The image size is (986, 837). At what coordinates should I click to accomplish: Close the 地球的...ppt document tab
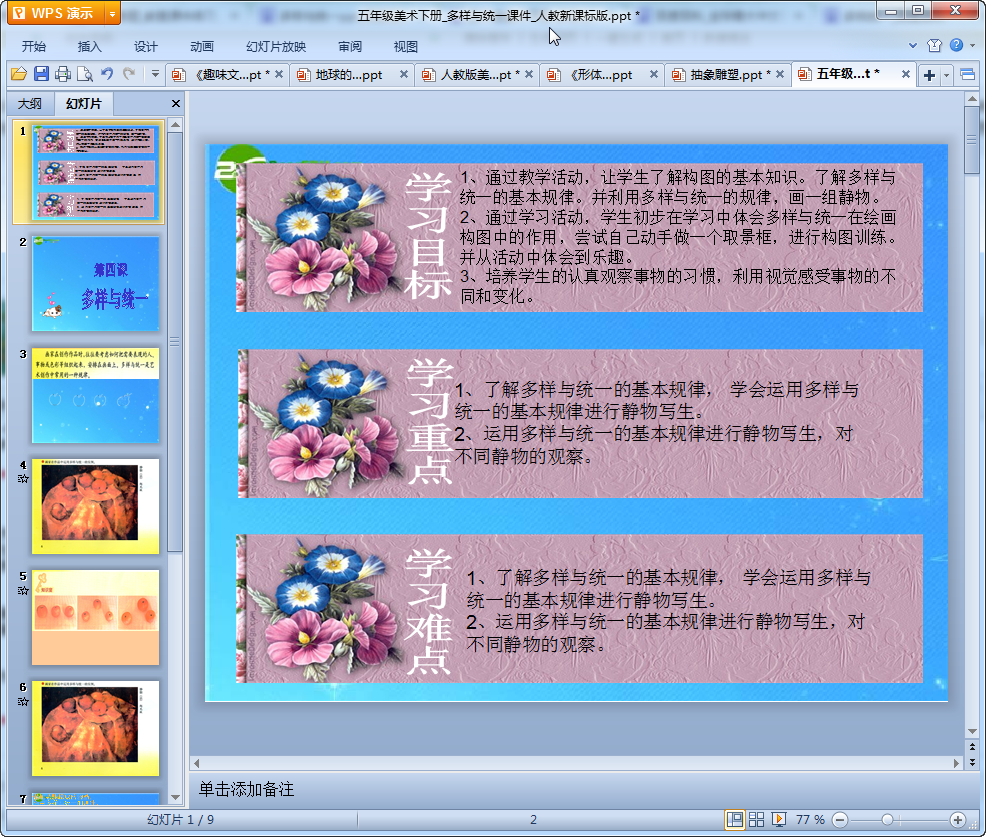tap(404, 74)
